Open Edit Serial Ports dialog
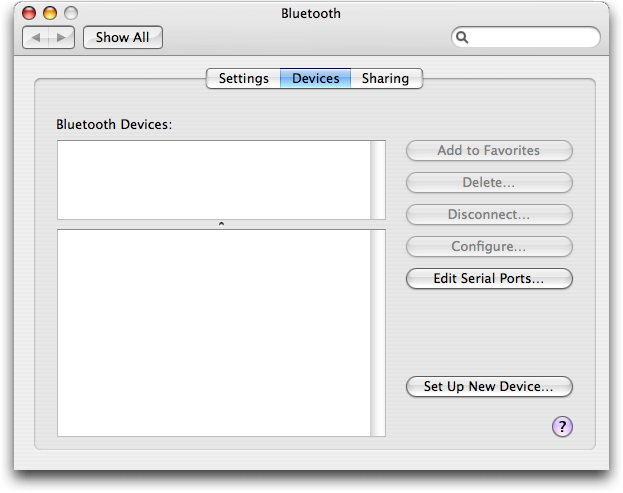 pyautogui.click(x=489, y=278)
